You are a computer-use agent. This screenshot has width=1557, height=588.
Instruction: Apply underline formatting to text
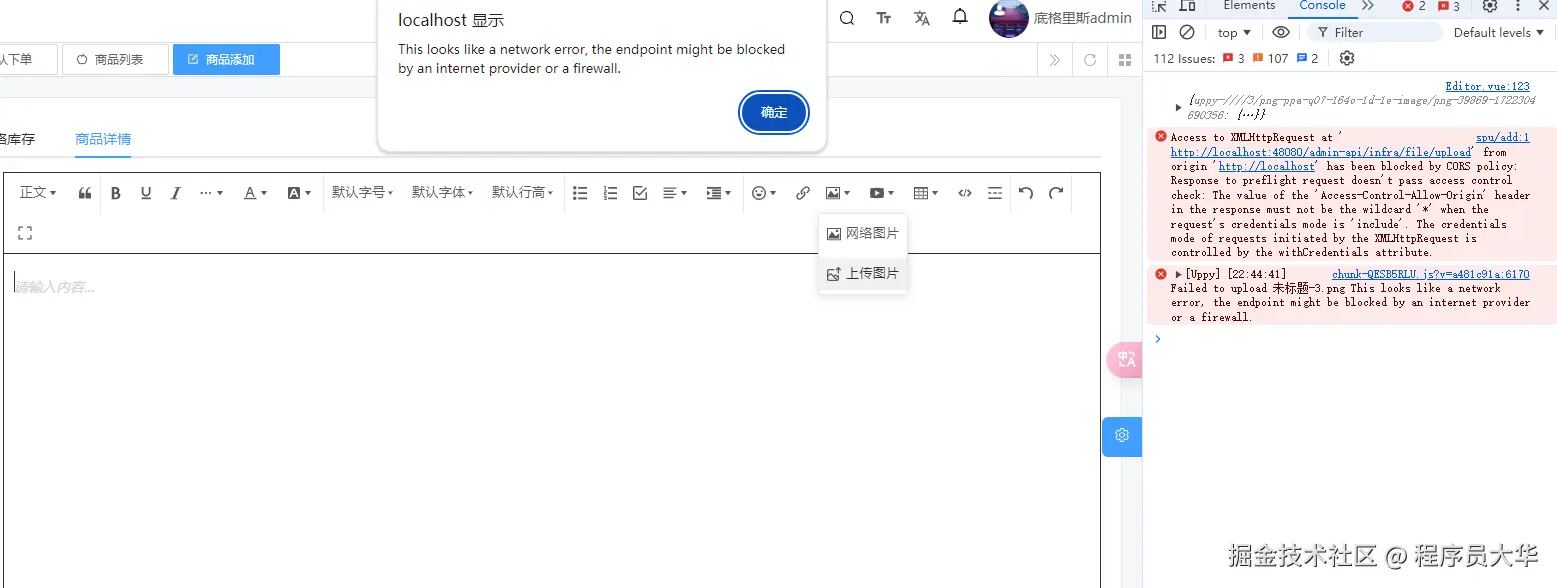pyautogui.click(x=145, y=193)
